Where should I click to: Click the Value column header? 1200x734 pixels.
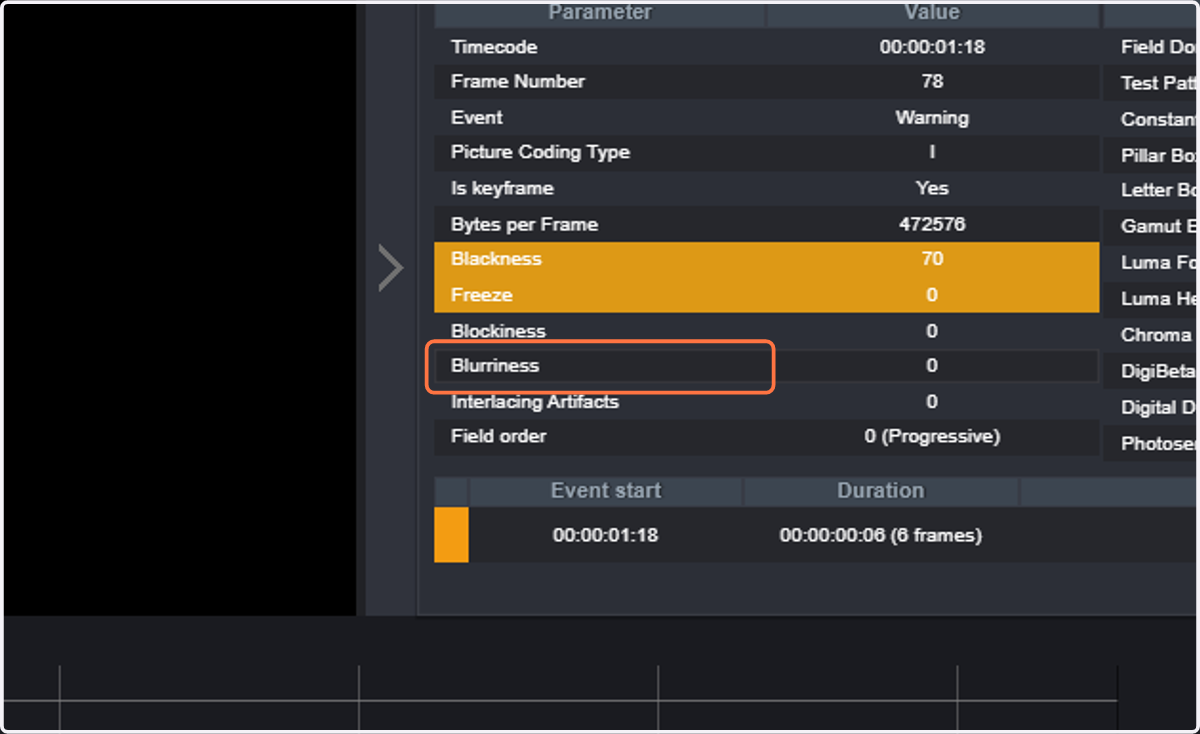coord(932,14)
